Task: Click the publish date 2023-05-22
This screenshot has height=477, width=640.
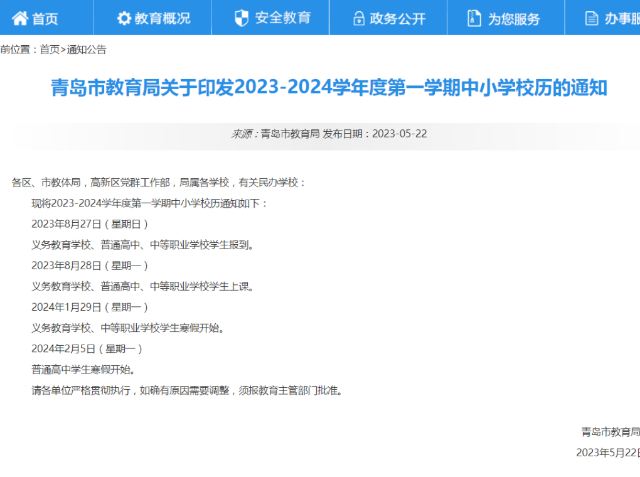Action: 400,133
